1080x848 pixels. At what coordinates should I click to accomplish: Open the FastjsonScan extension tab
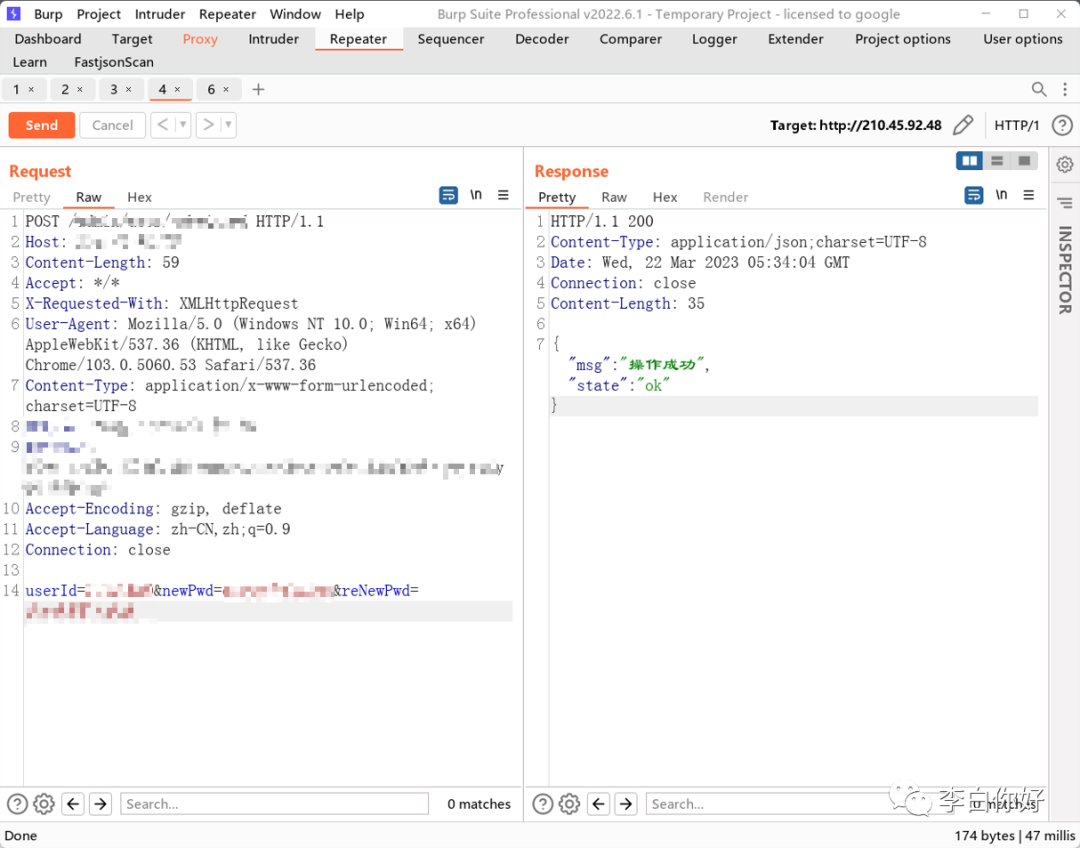click(114, 62)
